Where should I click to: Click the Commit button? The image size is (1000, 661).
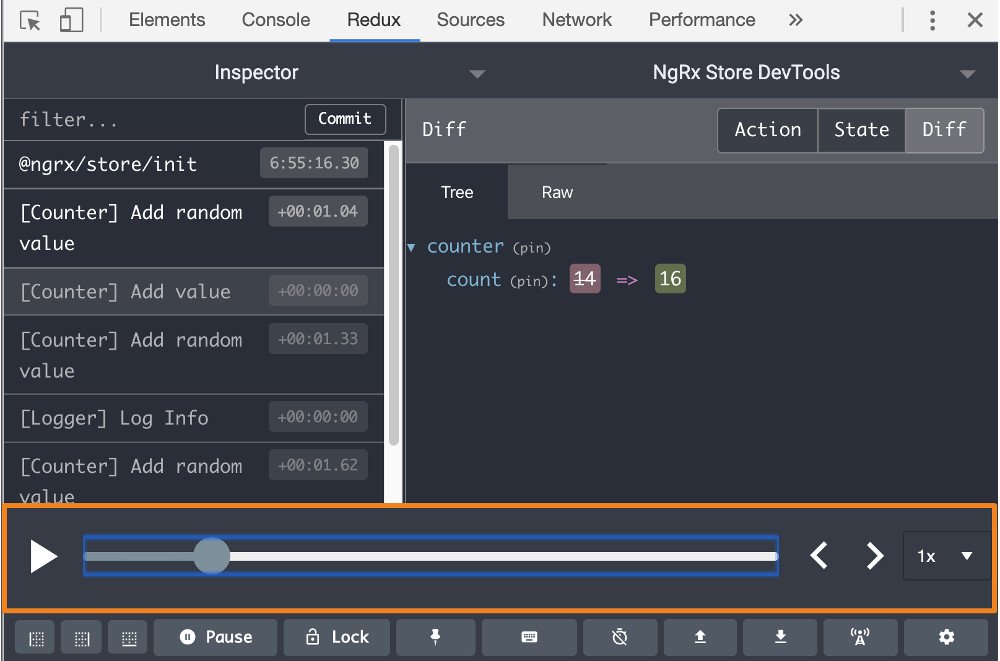point(345,119)
